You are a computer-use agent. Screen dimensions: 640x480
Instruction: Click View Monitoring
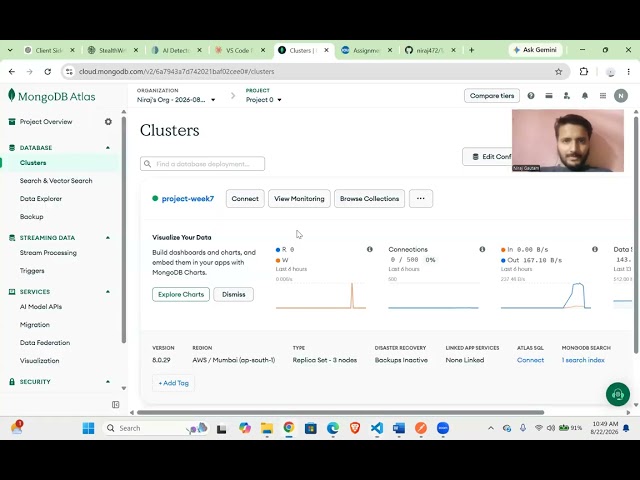click(x=299, y=198)
